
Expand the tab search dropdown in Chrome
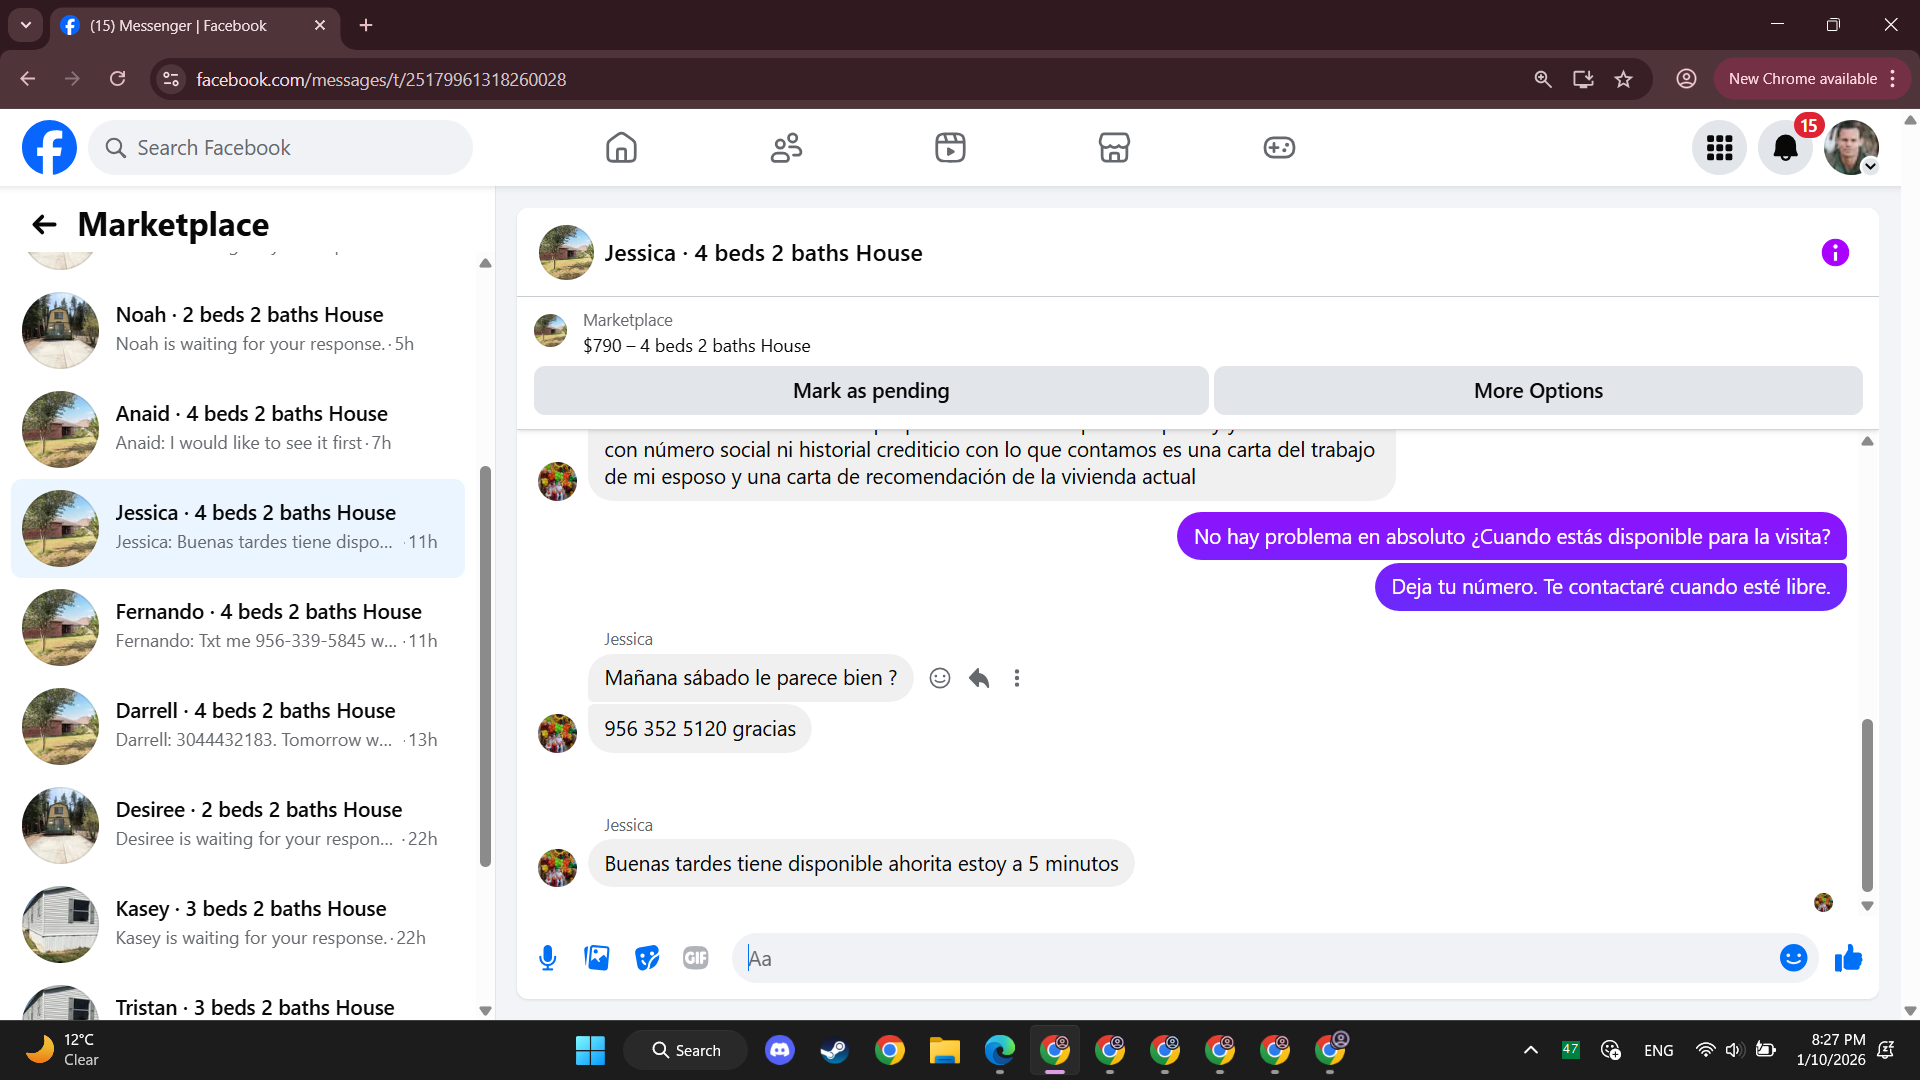coord(26,25)
